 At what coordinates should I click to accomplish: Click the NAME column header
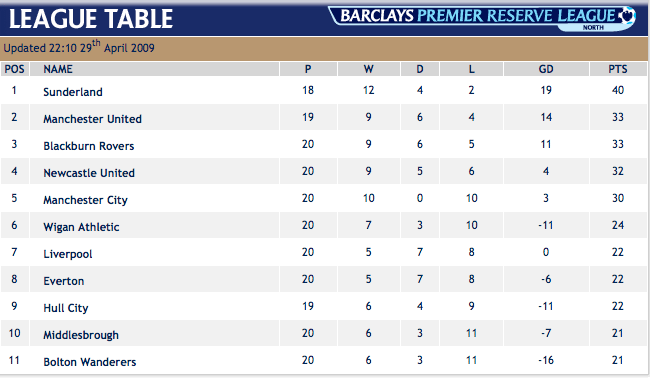58,69
